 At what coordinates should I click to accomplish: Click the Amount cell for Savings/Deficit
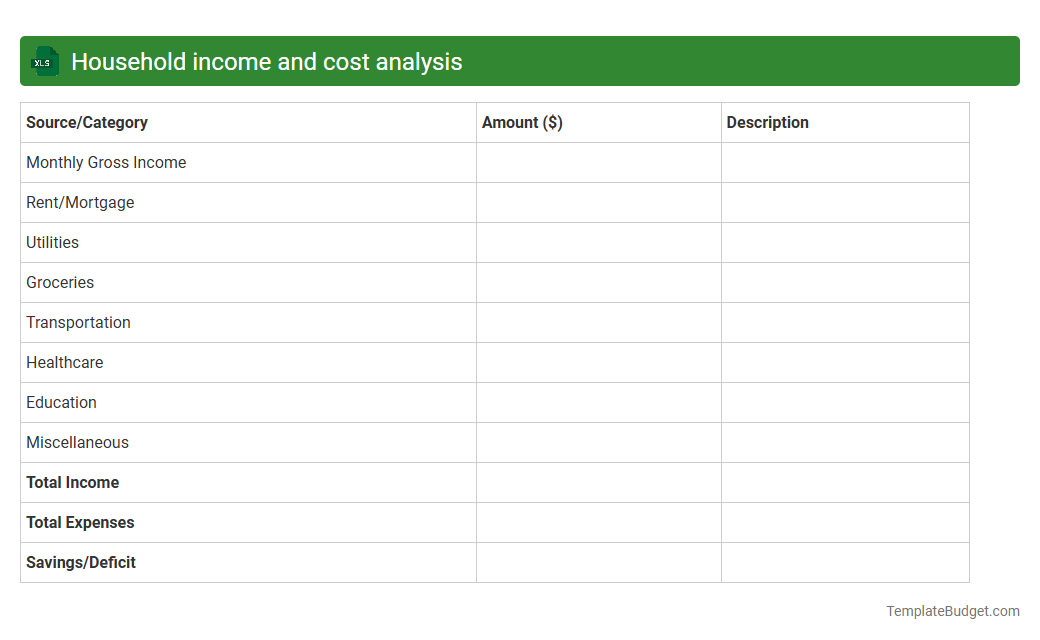598,562
